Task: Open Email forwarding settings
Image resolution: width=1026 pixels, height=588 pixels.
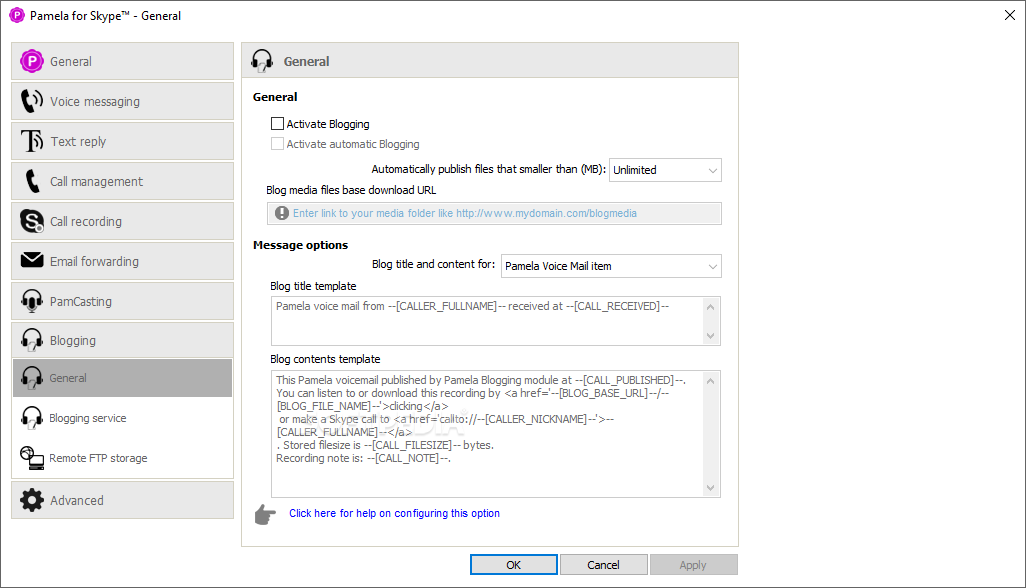Action: coord(122,261)
